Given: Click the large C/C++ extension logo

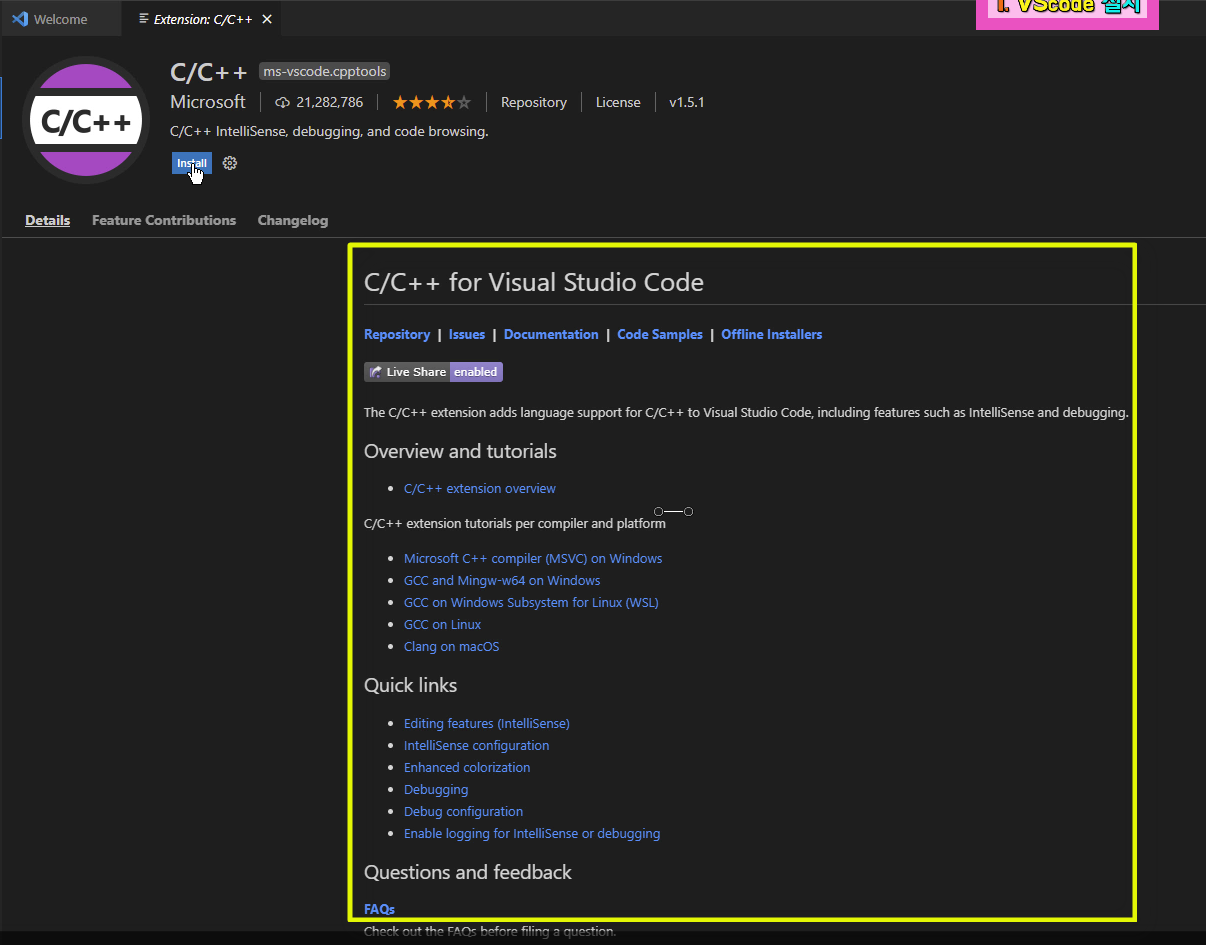Looking at the screenshot, I should click(x=86, y=121).
